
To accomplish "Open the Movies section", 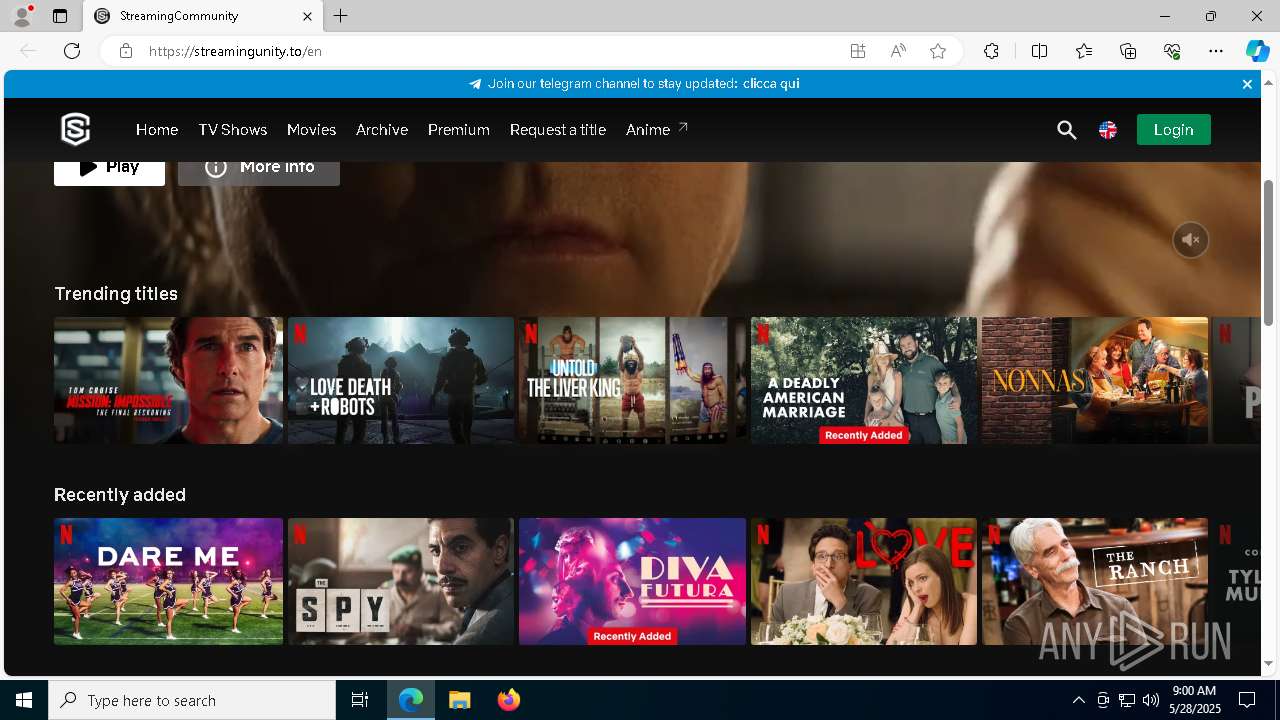I will pos(311,130).
